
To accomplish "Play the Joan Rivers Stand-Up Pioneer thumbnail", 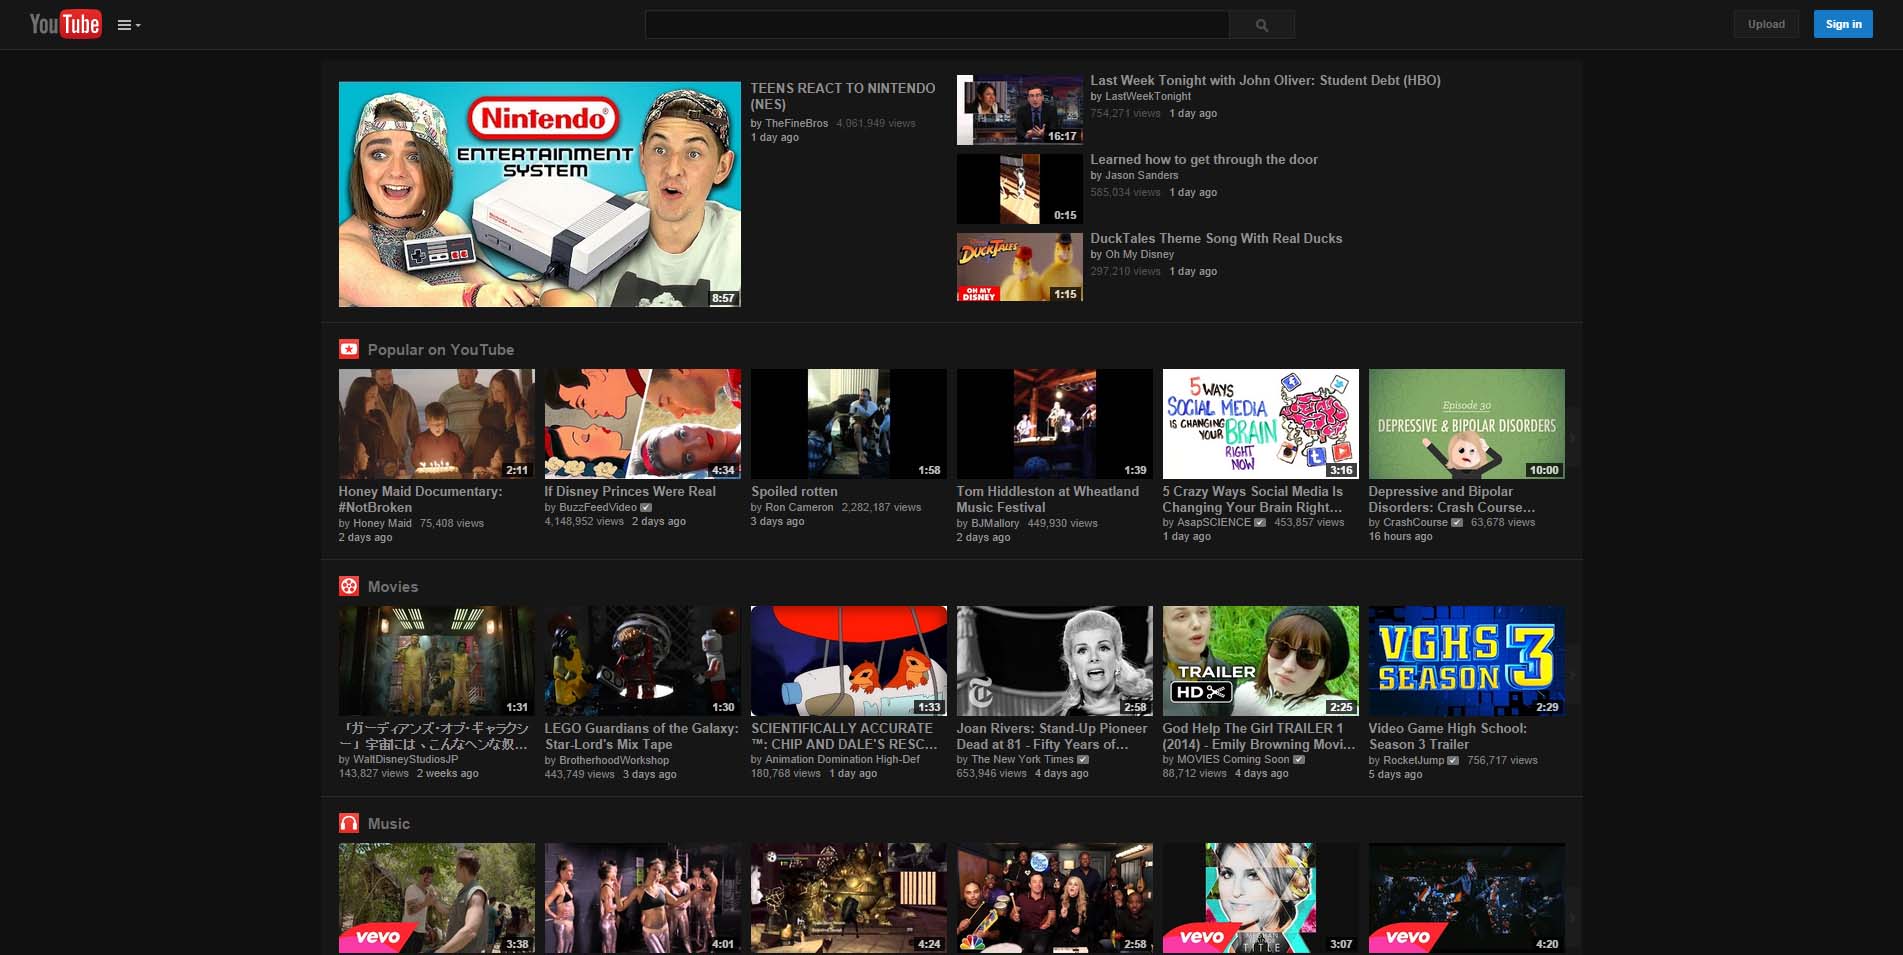I will pos(1055,661).
